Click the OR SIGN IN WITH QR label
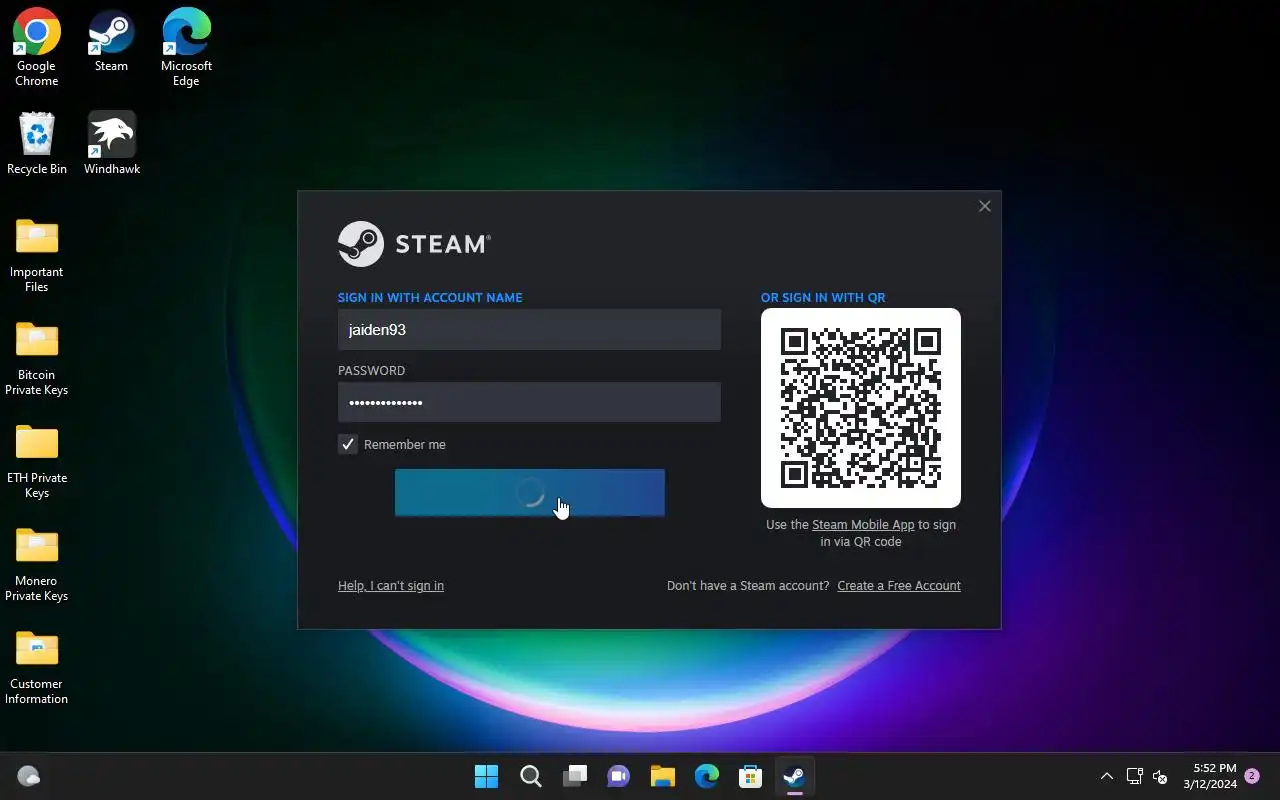 pos(823,297)
